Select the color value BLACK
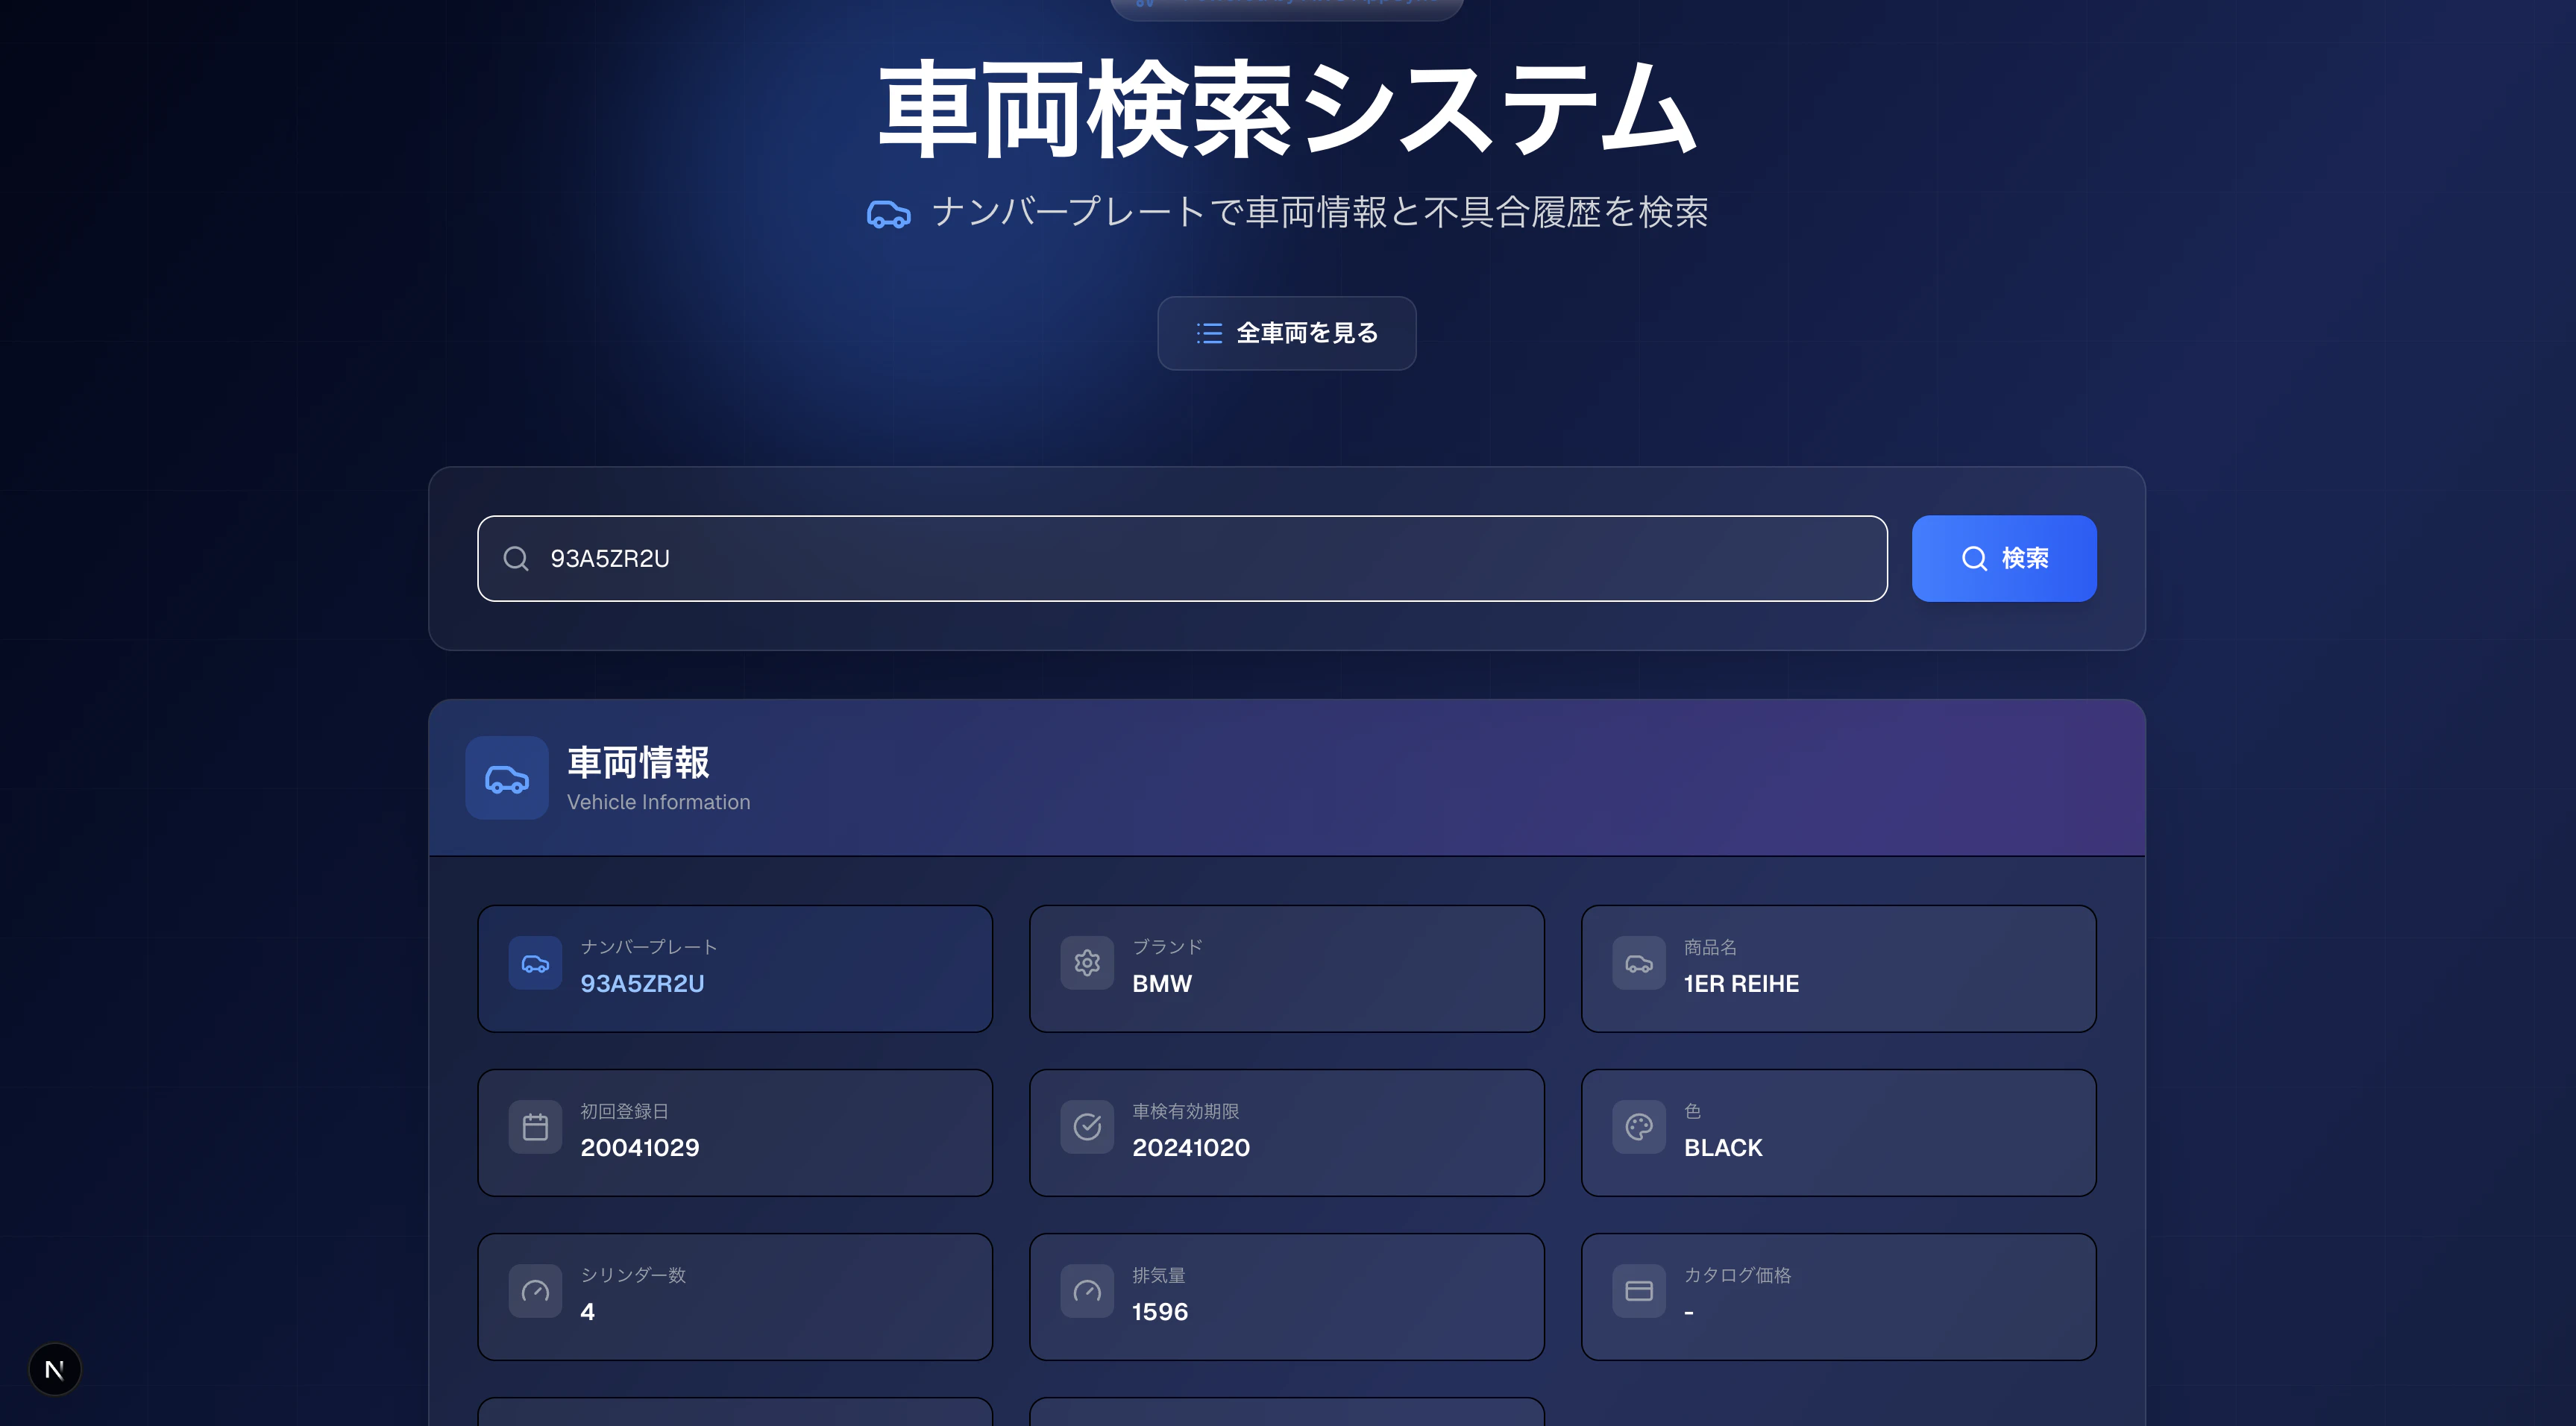 (1723, 1148)
